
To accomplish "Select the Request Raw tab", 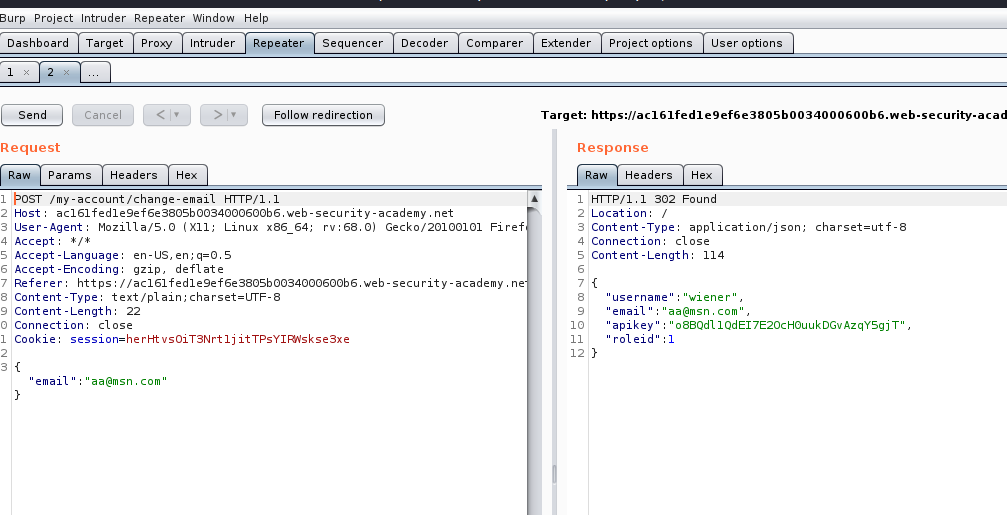I will 20,175.
